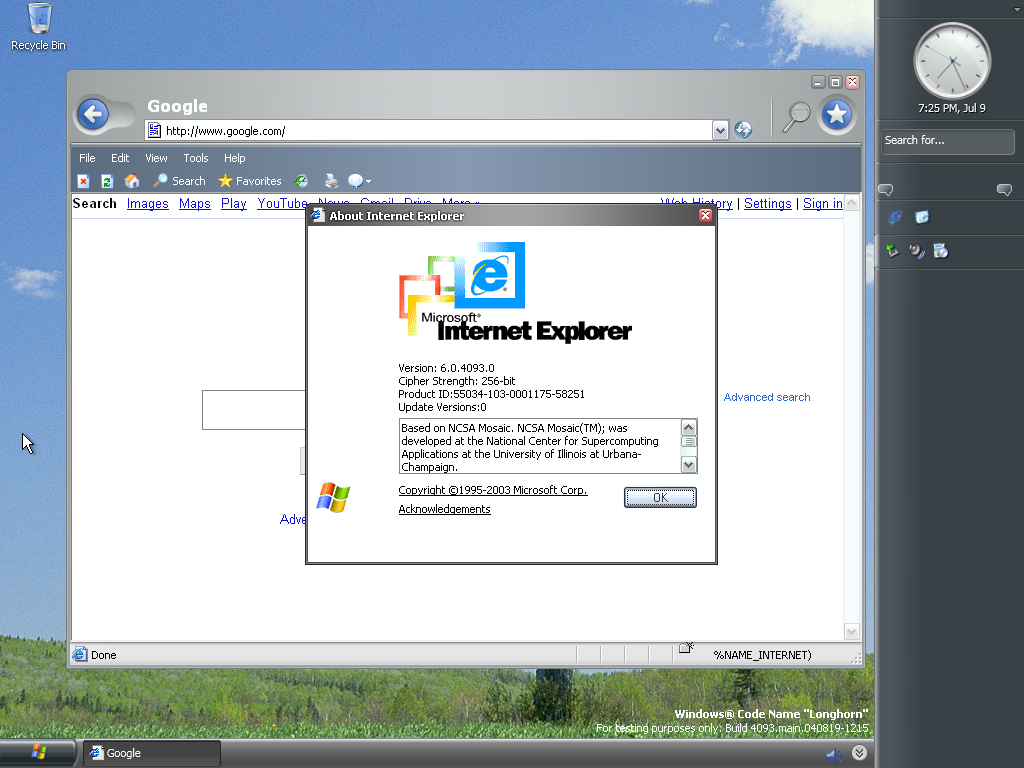Open the Settings link on Google
The height and width of the screenshot is (768, 1024).
[x=767, y=204]
